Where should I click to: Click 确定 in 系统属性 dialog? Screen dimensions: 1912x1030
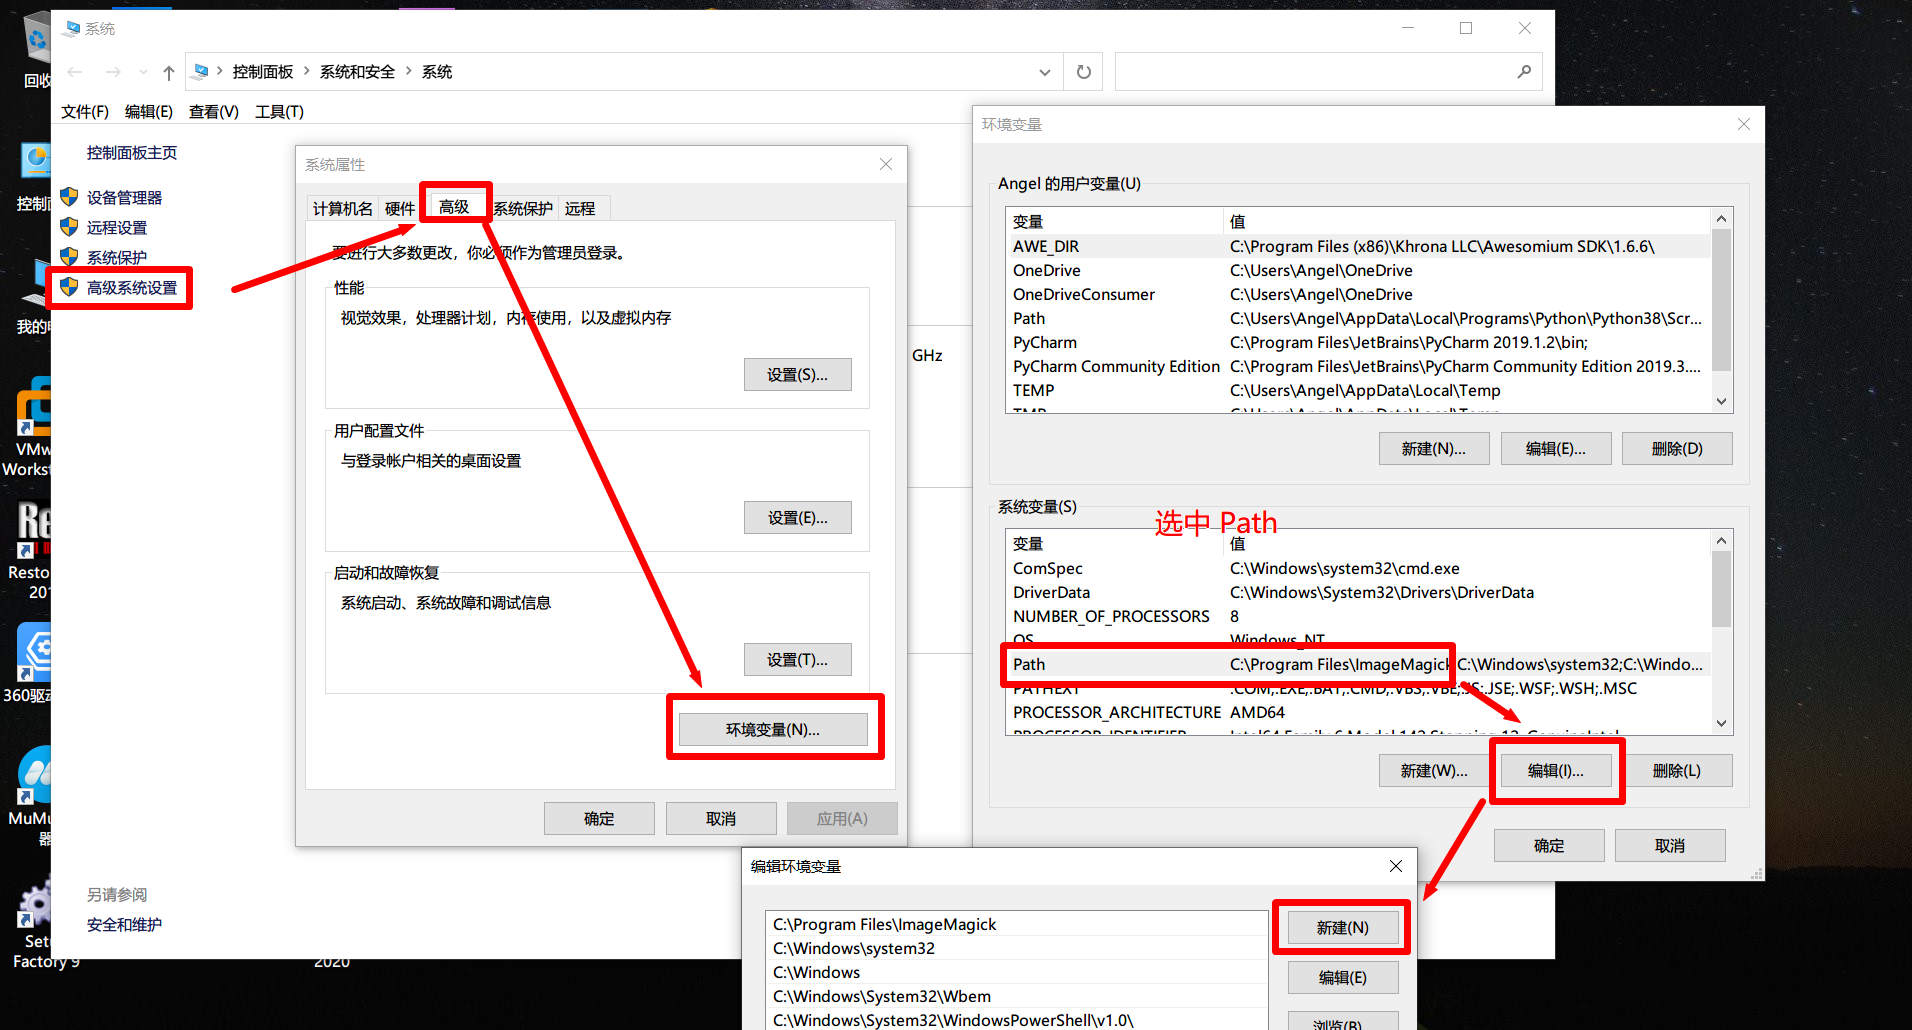[599, 819]
